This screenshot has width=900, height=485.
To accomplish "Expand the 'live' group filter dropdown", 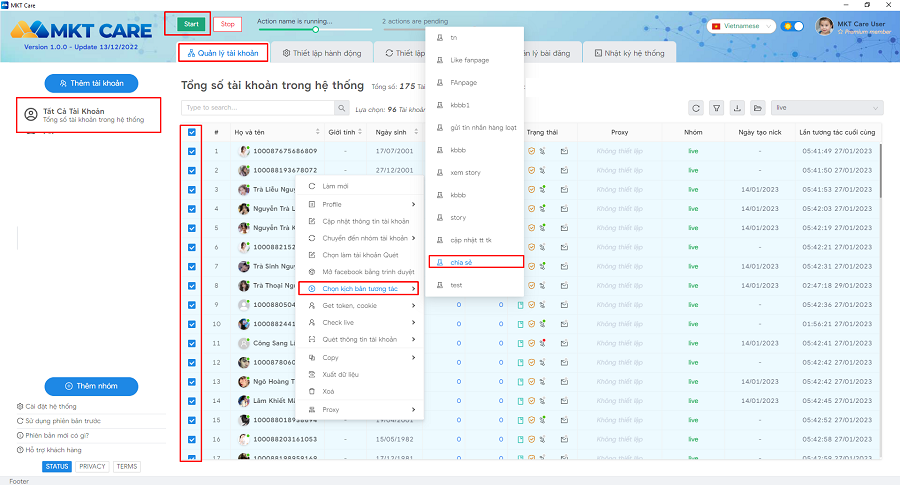I will (828, 108).
